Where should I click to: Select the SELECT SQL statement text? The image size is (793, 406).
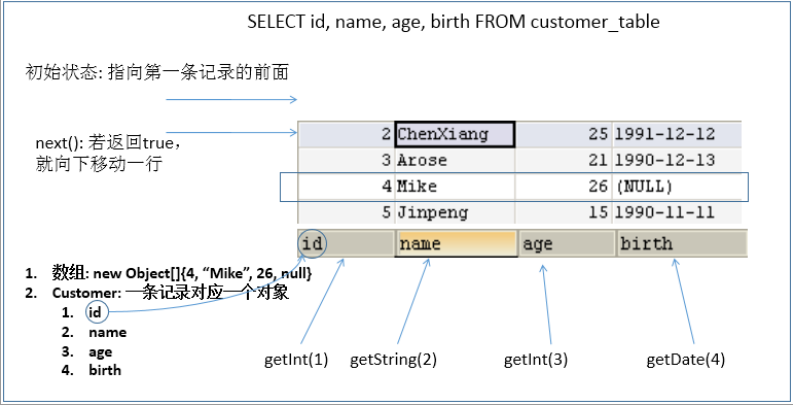(453, 22)
